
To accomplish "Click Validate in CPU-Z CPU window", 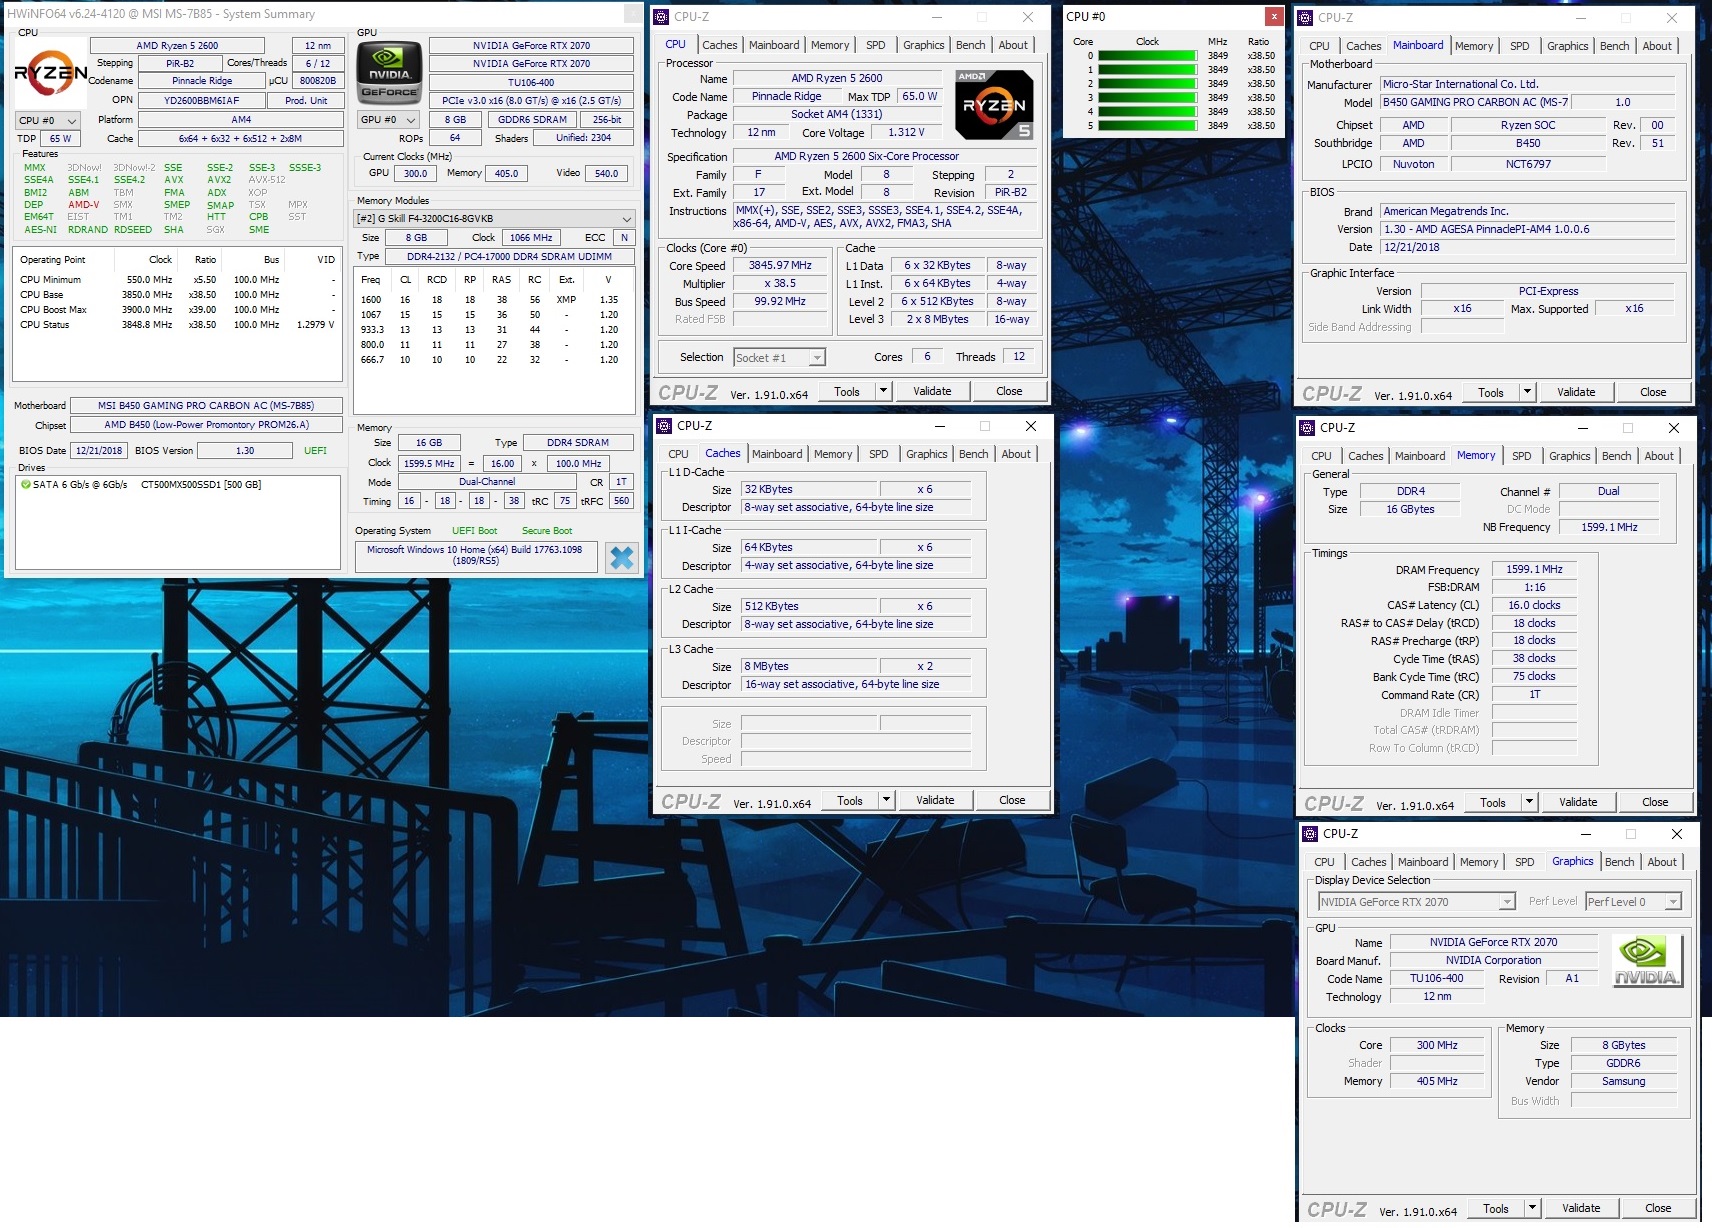I will point(932,391).
